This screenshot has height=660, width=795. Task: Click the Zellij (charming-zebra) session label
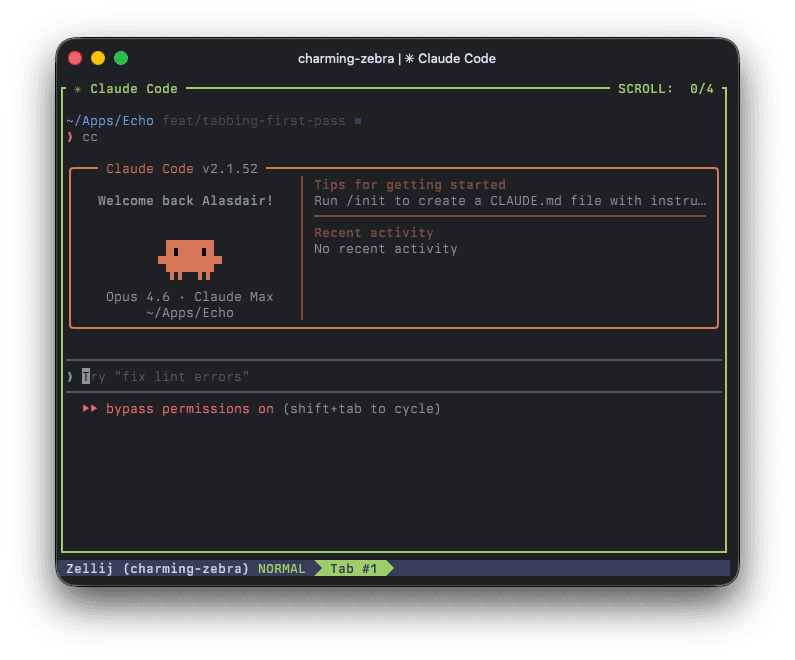[x=157, y=568]
